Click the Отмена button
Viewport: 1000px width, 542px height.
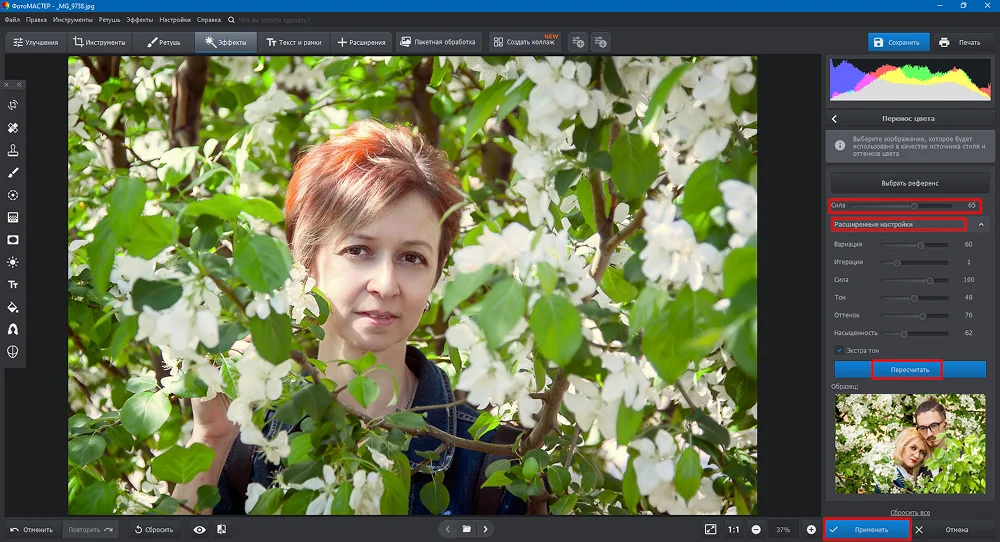950,529
